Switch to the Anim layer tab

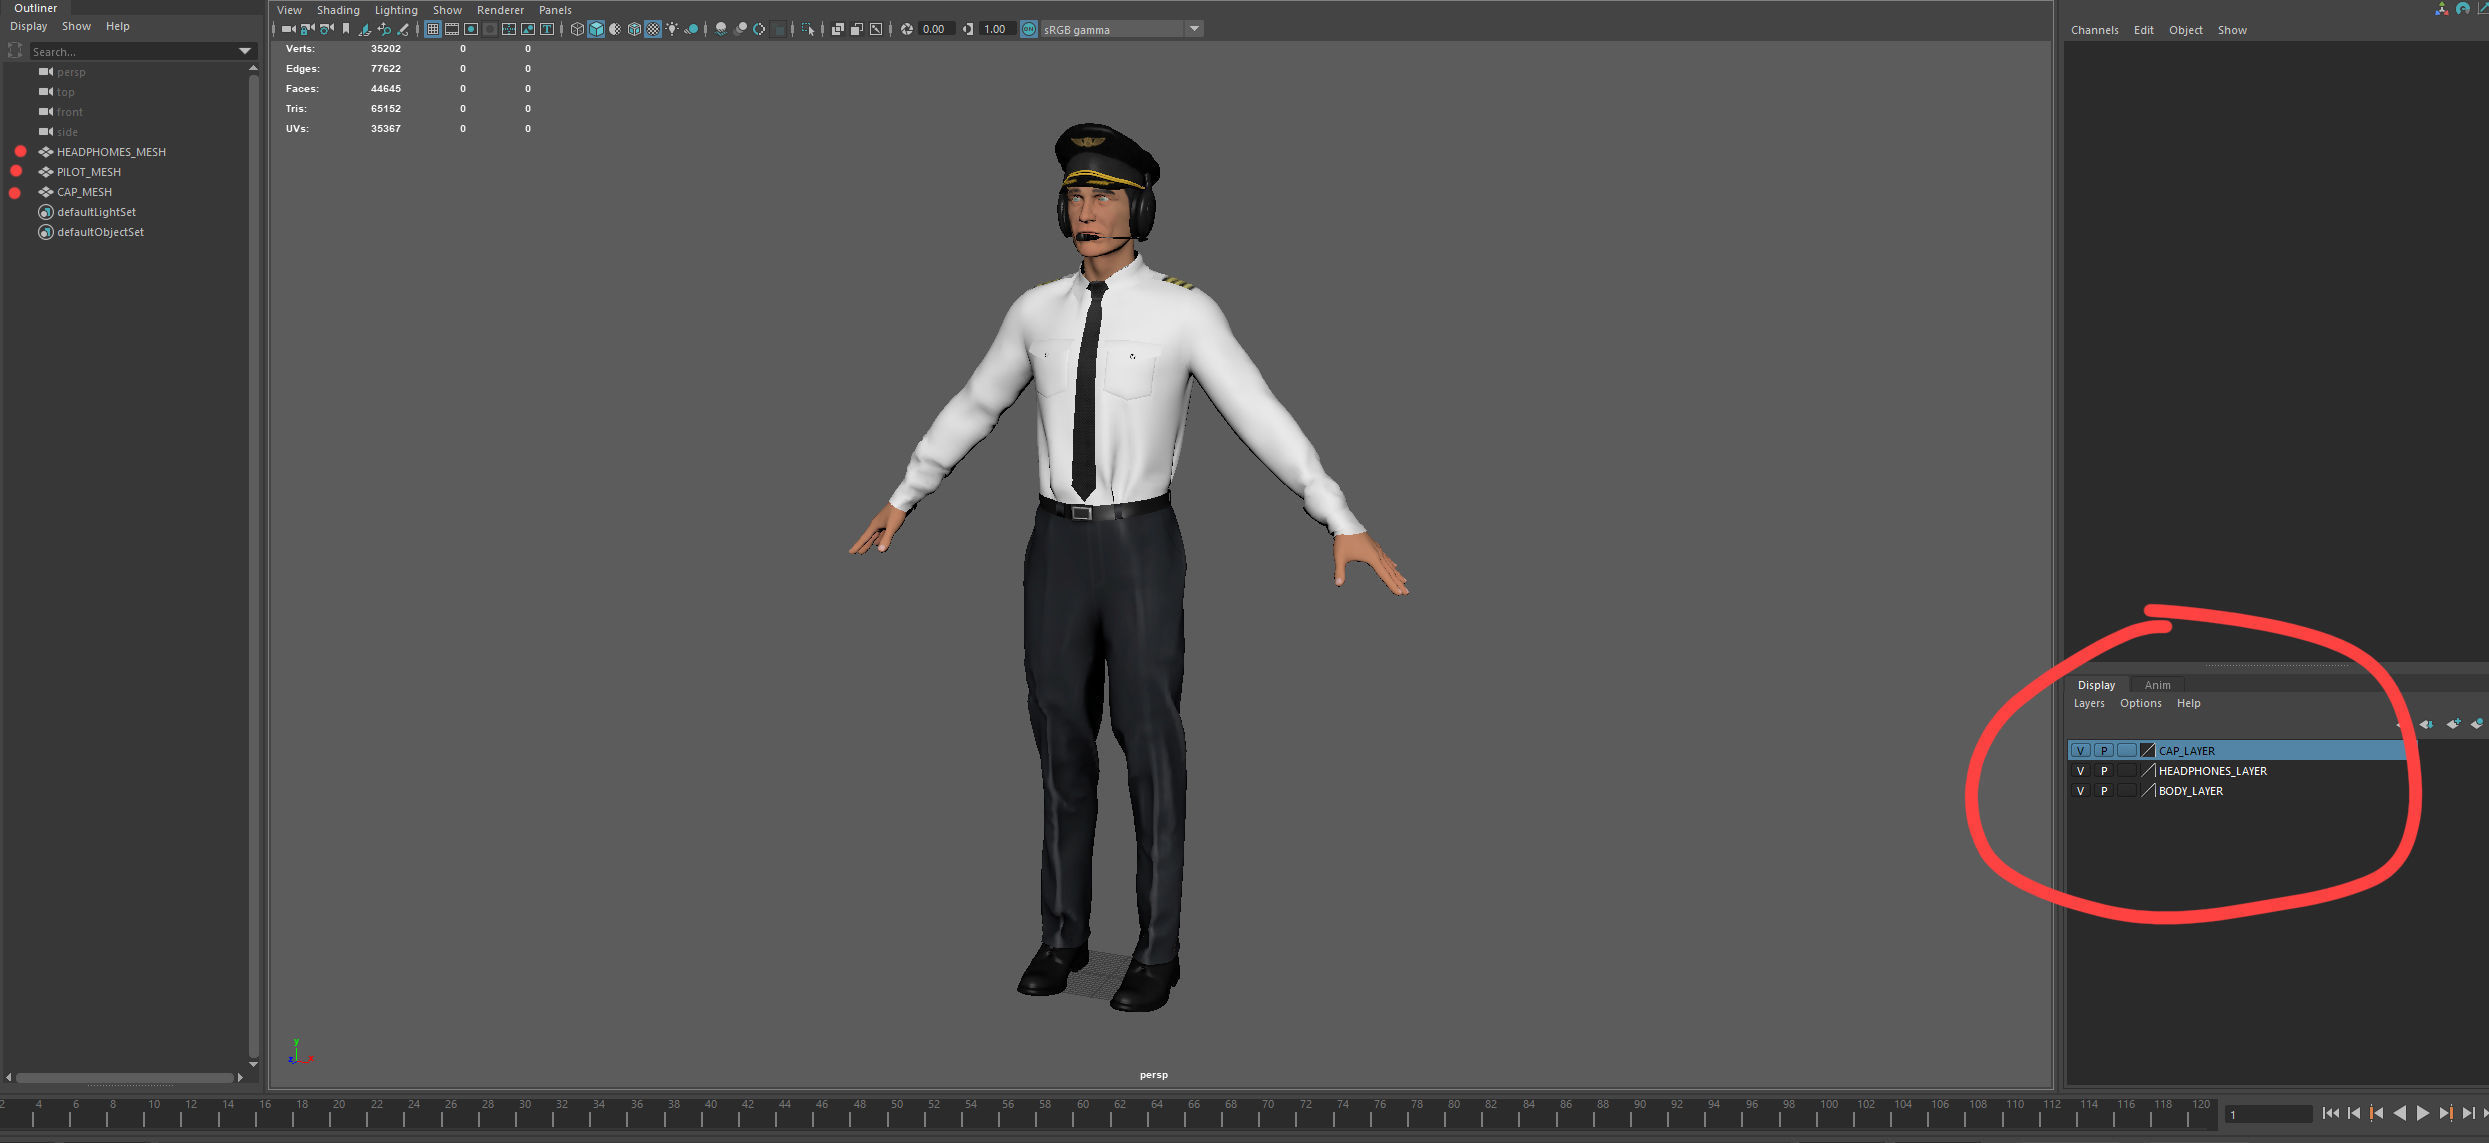[2157, 685]
